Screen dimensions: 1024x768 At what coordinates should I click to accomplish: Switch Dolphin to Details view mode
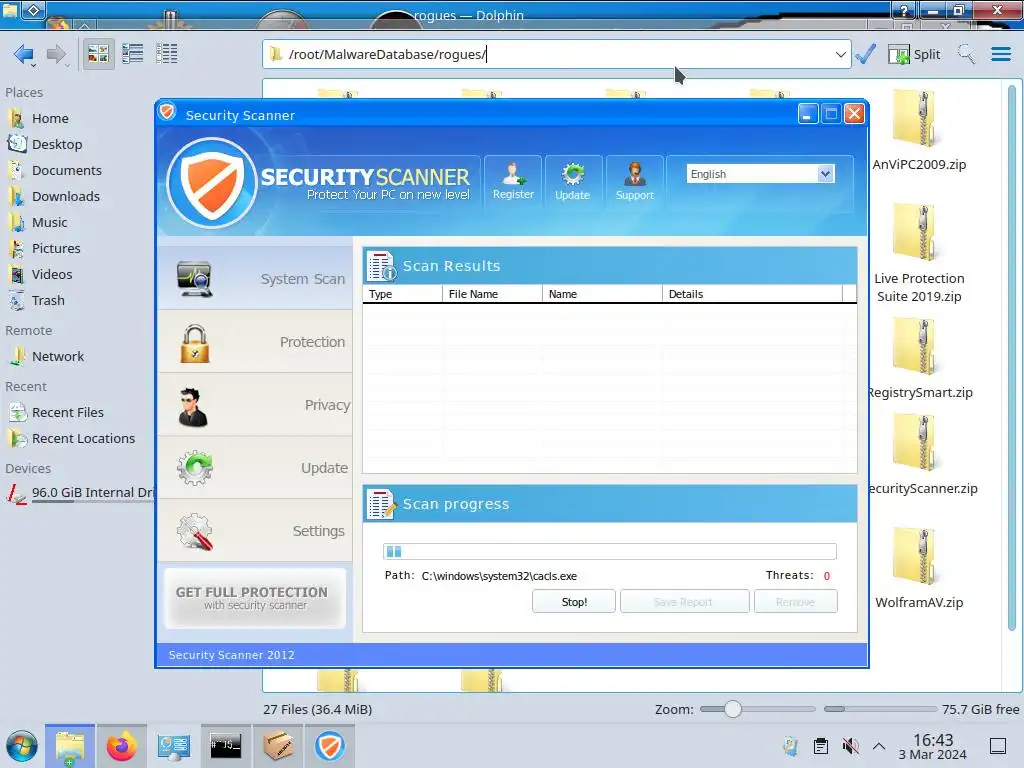point(167,54)
